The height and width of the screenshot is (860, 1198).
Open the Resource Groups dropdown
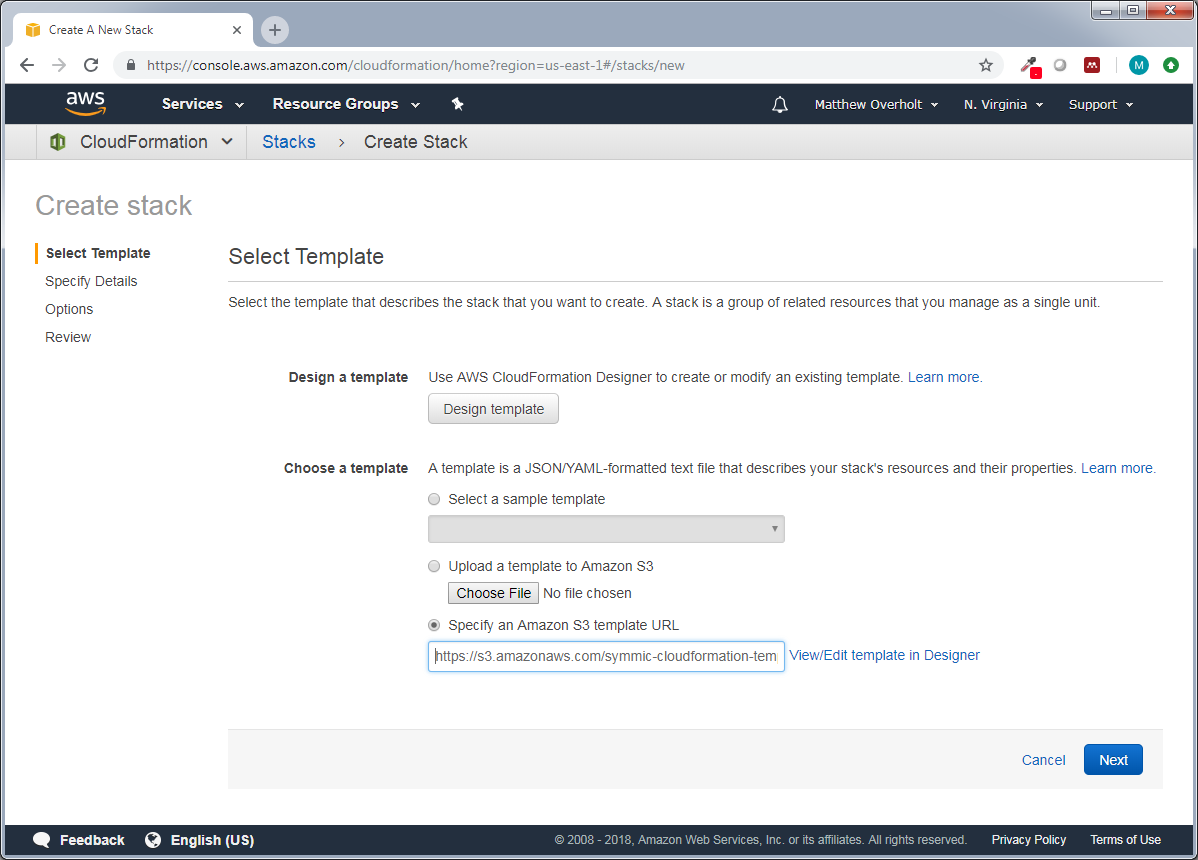(346, 104)
